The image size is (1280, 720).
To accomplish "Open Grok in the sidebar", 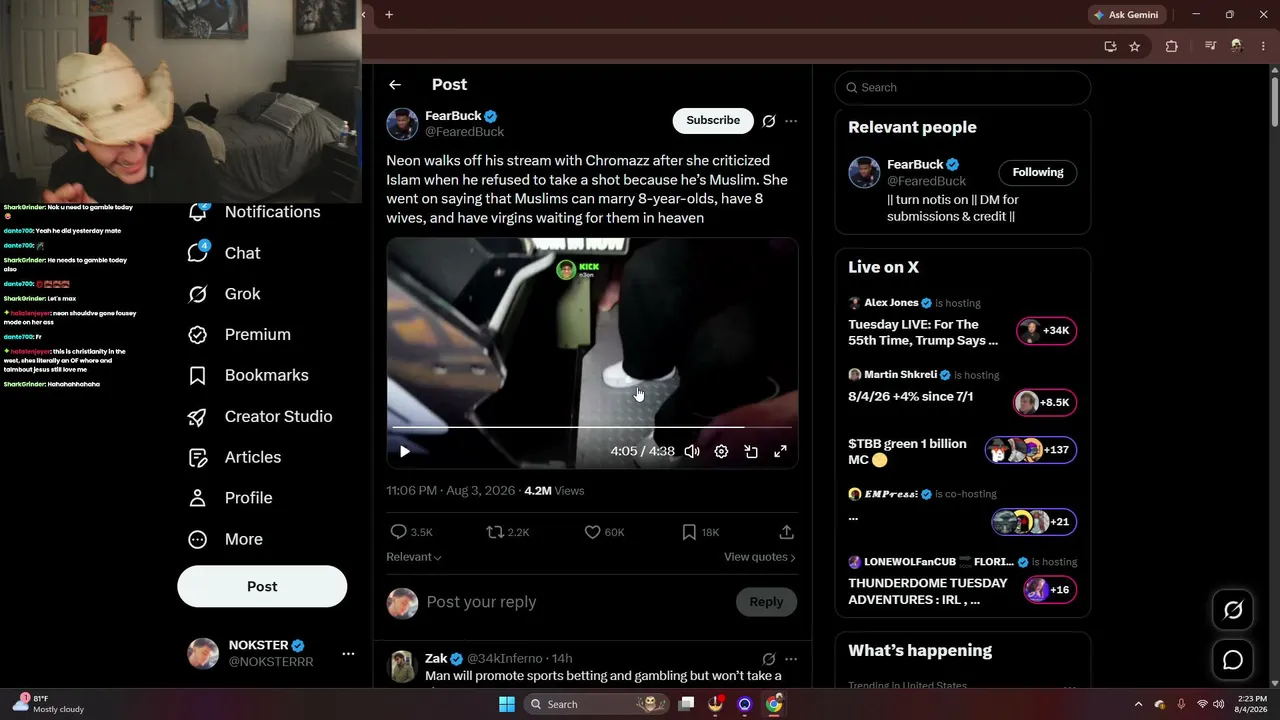I will pos(225,294).
